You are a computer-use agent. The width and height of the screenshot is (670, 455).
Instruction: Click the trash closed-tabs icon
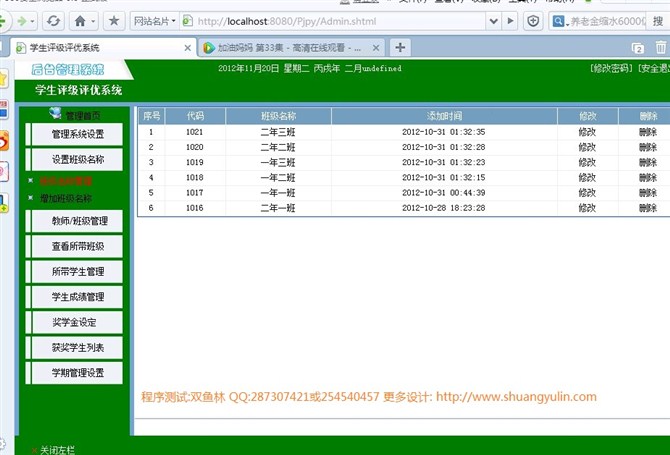661,47
